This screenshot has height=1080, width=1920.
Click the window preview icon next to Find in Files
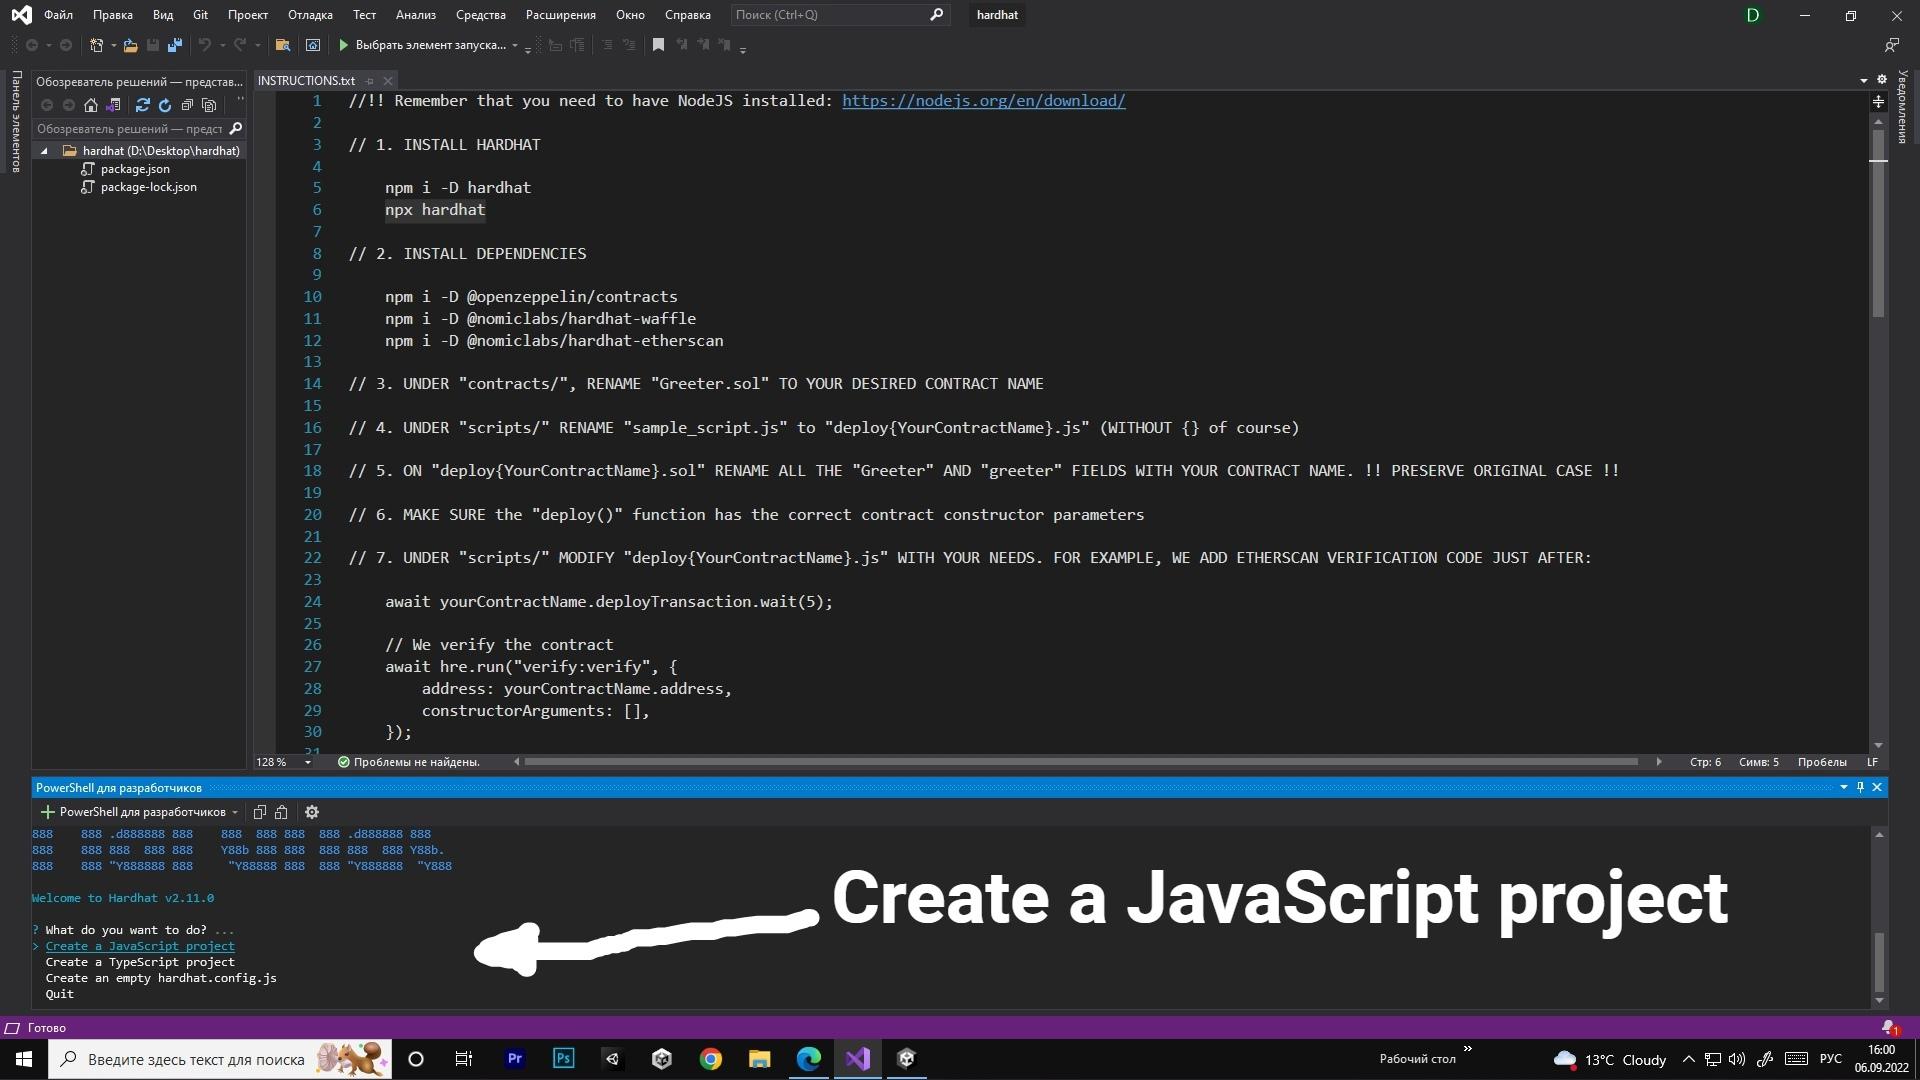[x=313, y=45]
